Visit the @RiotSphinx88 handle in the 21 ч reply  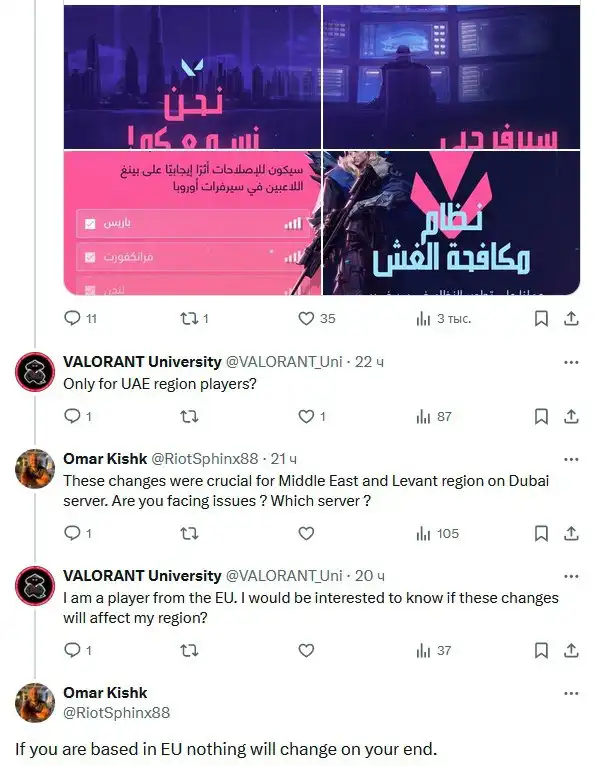204,459
